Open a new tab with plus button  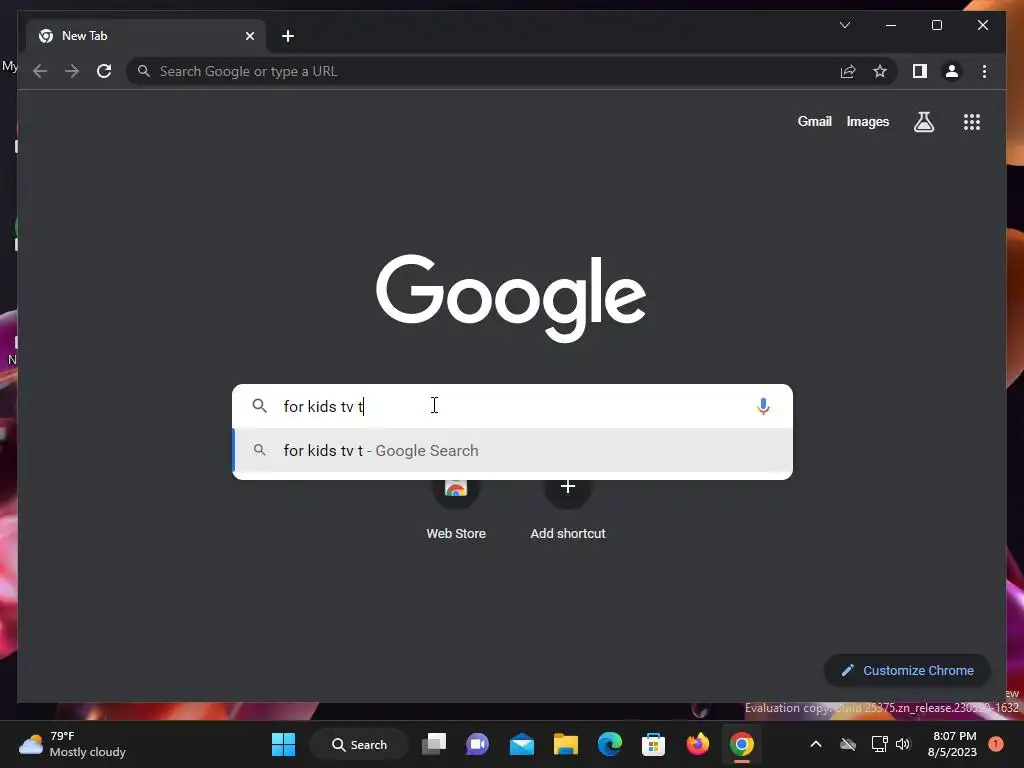pos(288,36)
